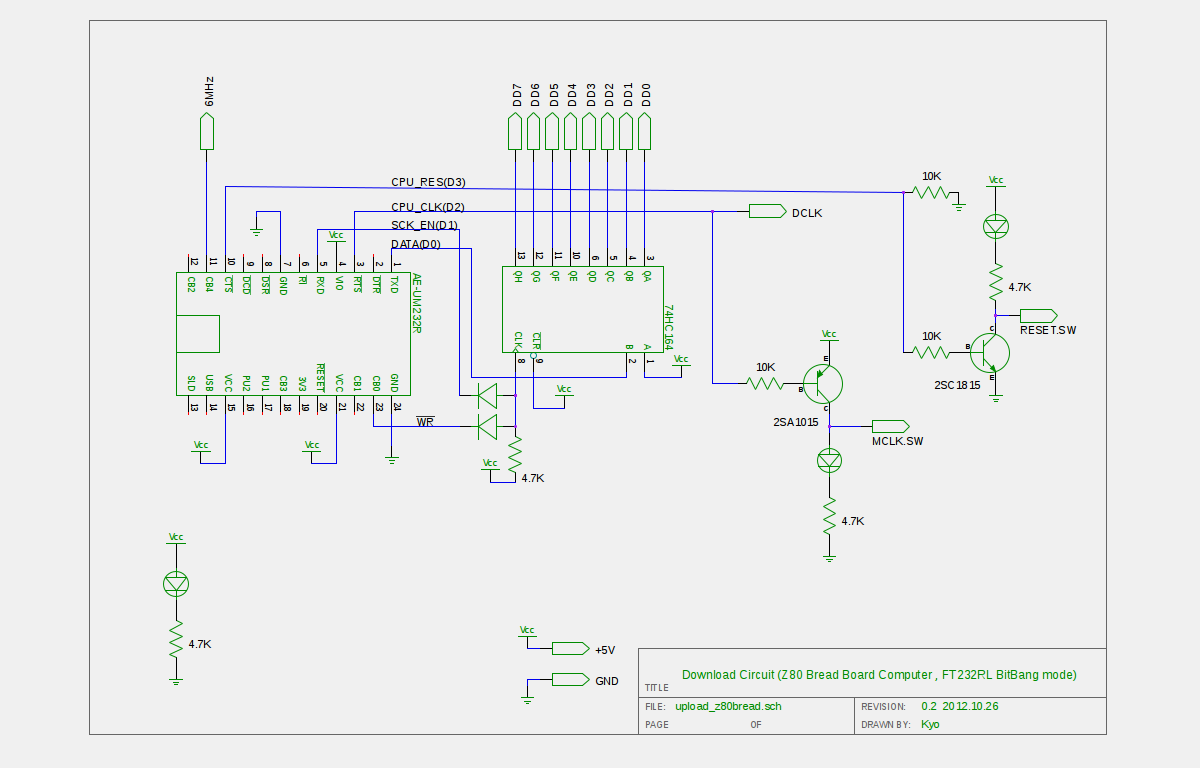1200x768 pixels.
Task: Click the DD7 bus connector symbol
Action: (515, 131)
